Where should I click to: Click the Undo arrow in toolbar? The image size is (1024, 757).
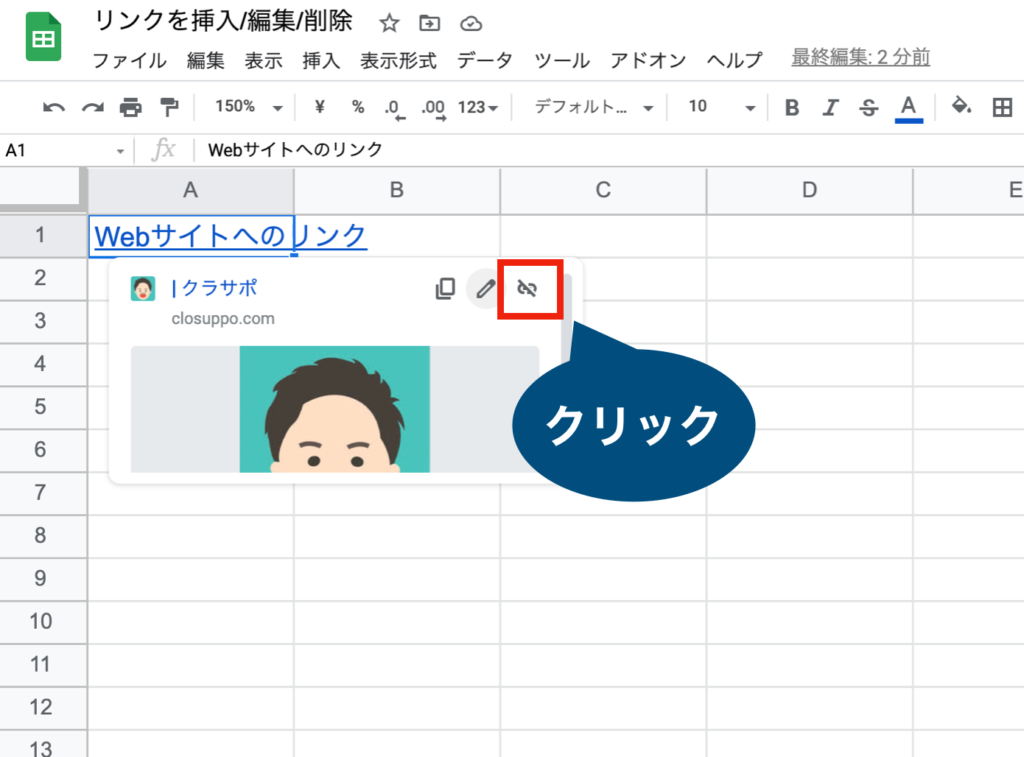point(54,107)
